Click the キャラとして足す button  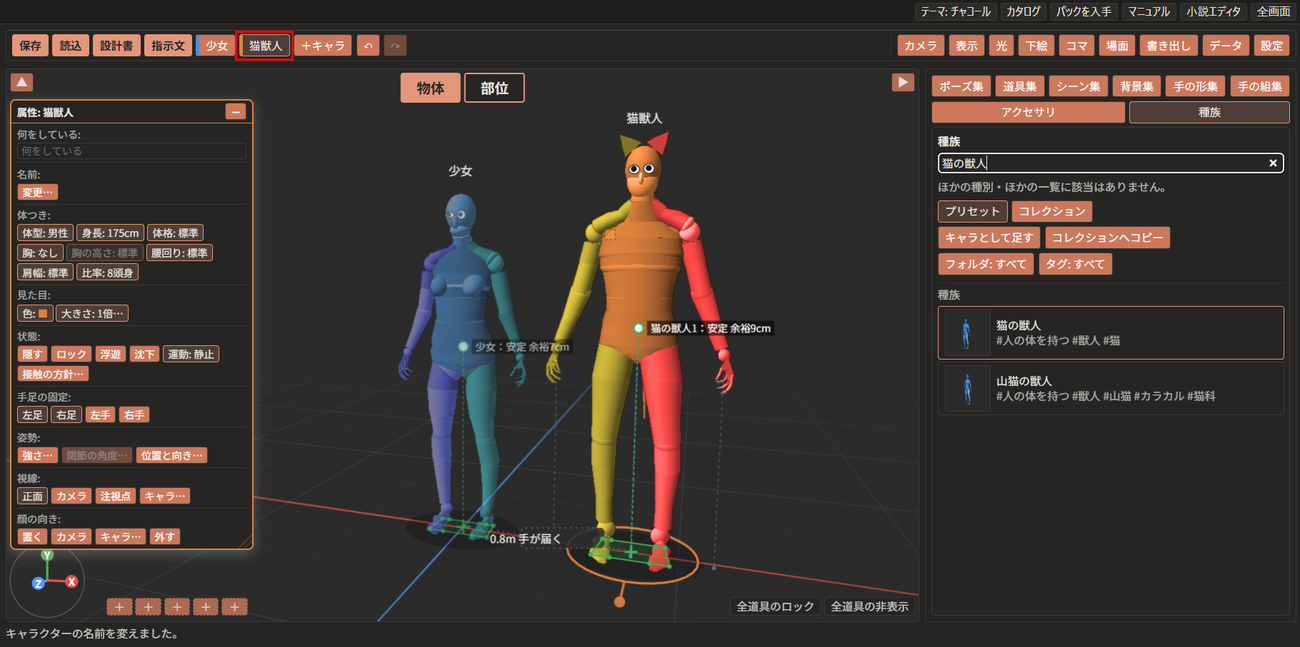[989, 238]
